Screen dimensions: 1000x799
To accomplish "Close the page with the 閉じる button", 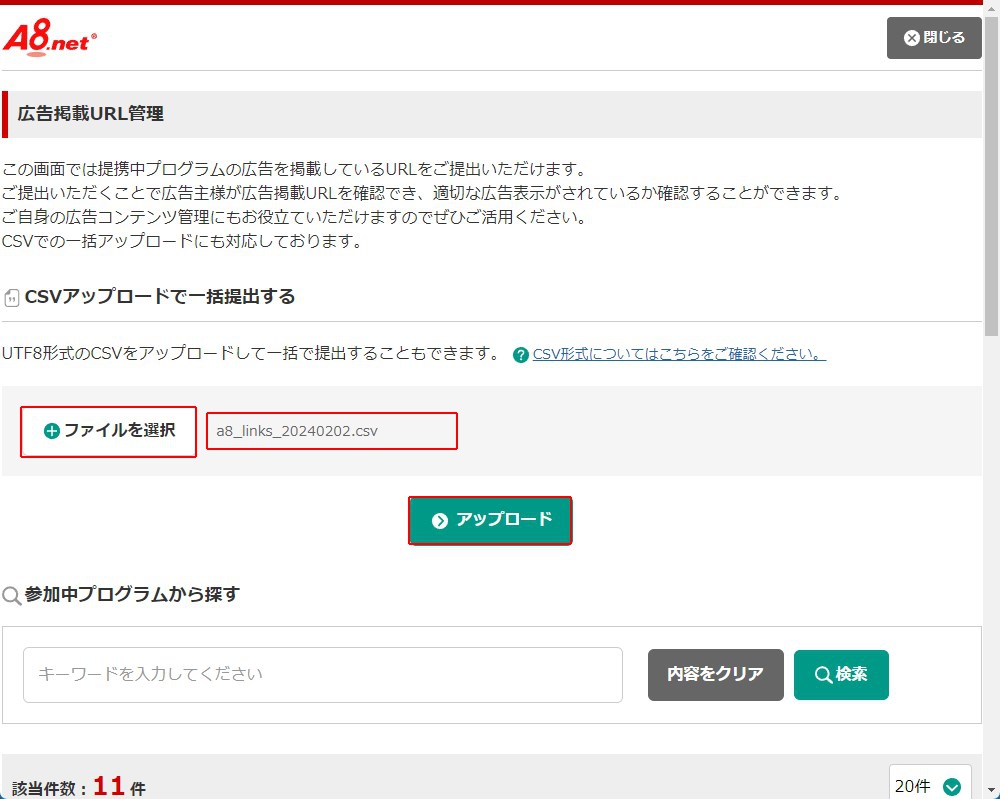I will (934, 38).
